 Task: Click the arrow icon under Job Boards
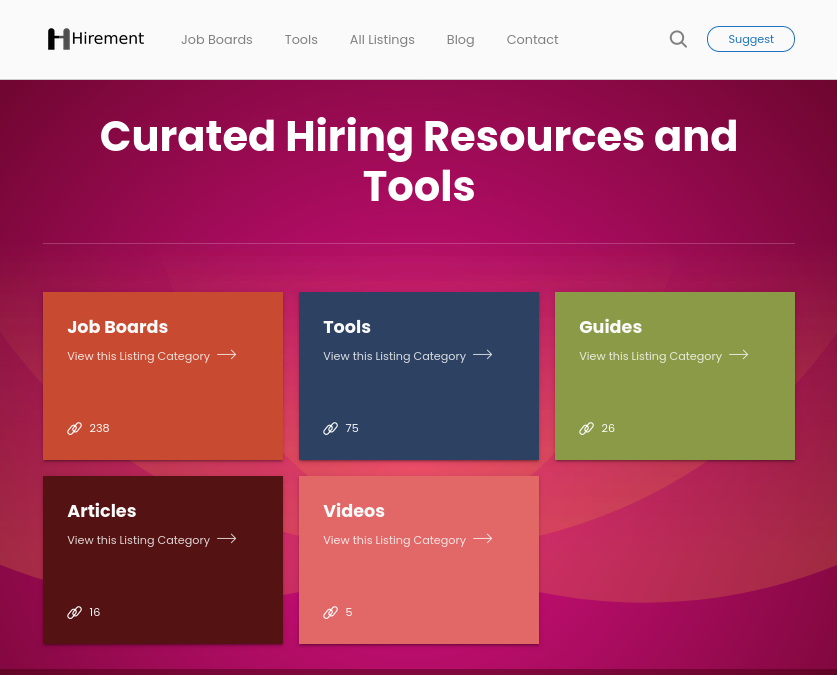coord(227,355)
